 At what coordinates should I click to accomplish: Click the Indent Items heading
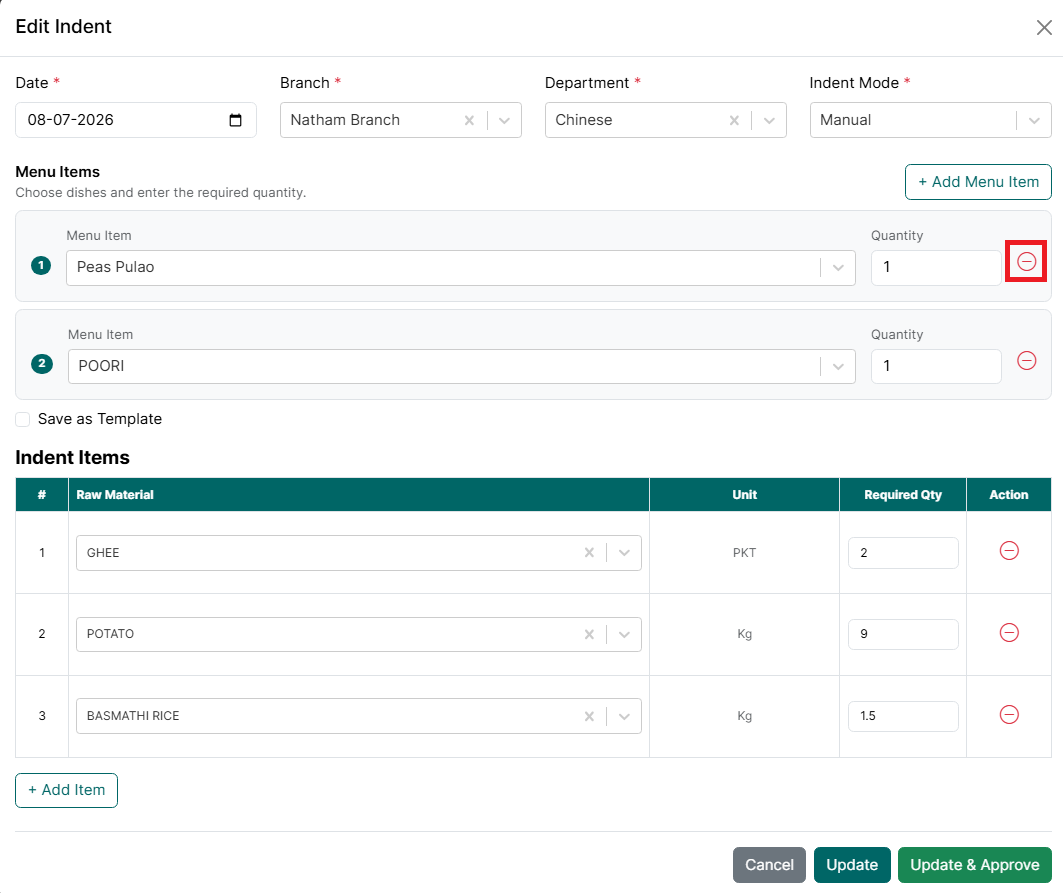(x=73, y=458)
